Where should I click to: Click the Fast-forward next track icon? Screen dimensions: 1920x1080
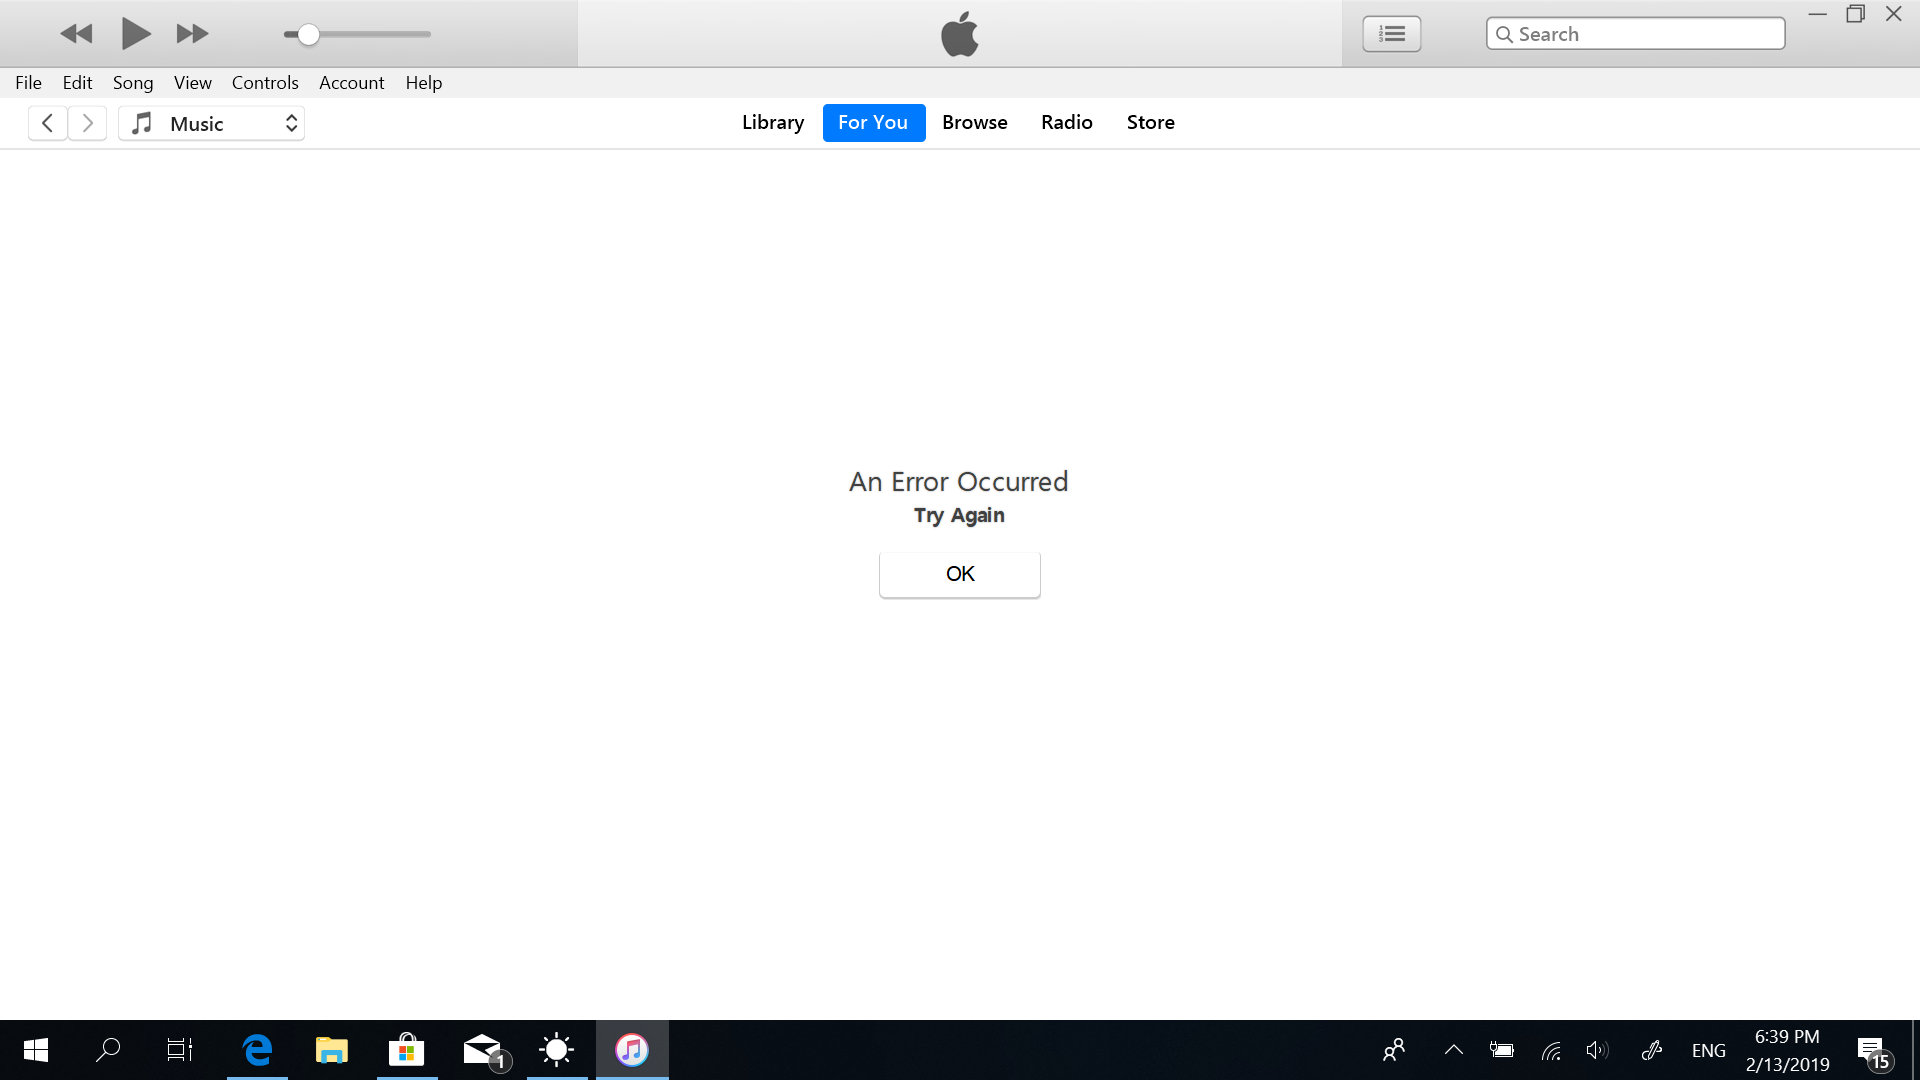tap(192, 34)
